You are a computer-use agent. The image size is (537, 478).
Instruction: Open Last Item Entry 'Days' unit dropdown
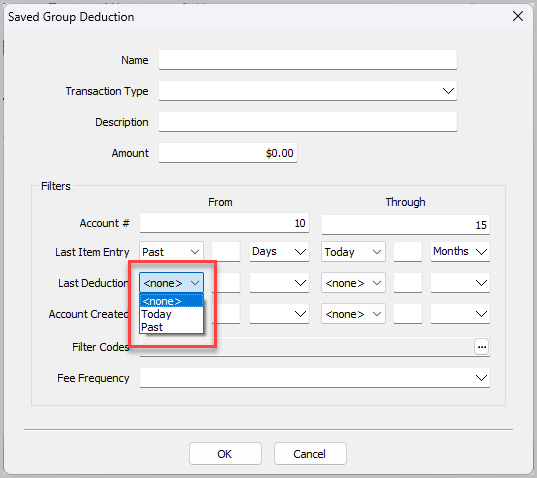pos(279,252)
